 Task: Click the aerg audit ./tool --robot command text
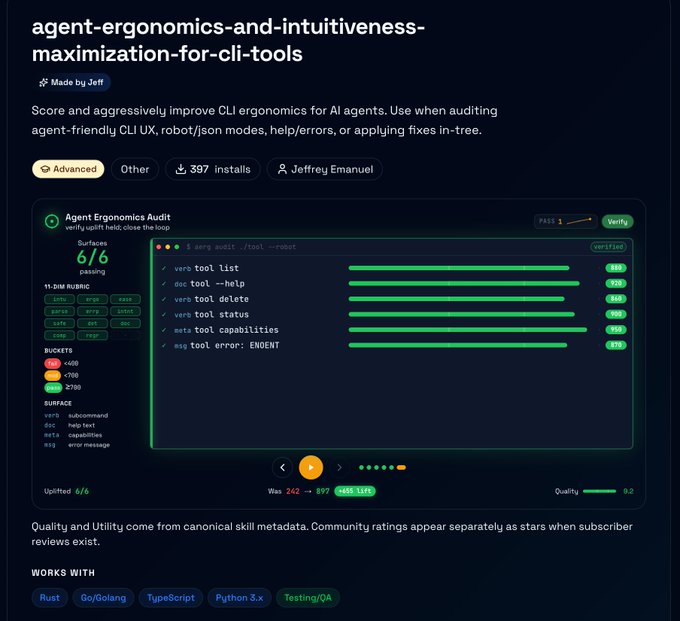click(241, 247)
